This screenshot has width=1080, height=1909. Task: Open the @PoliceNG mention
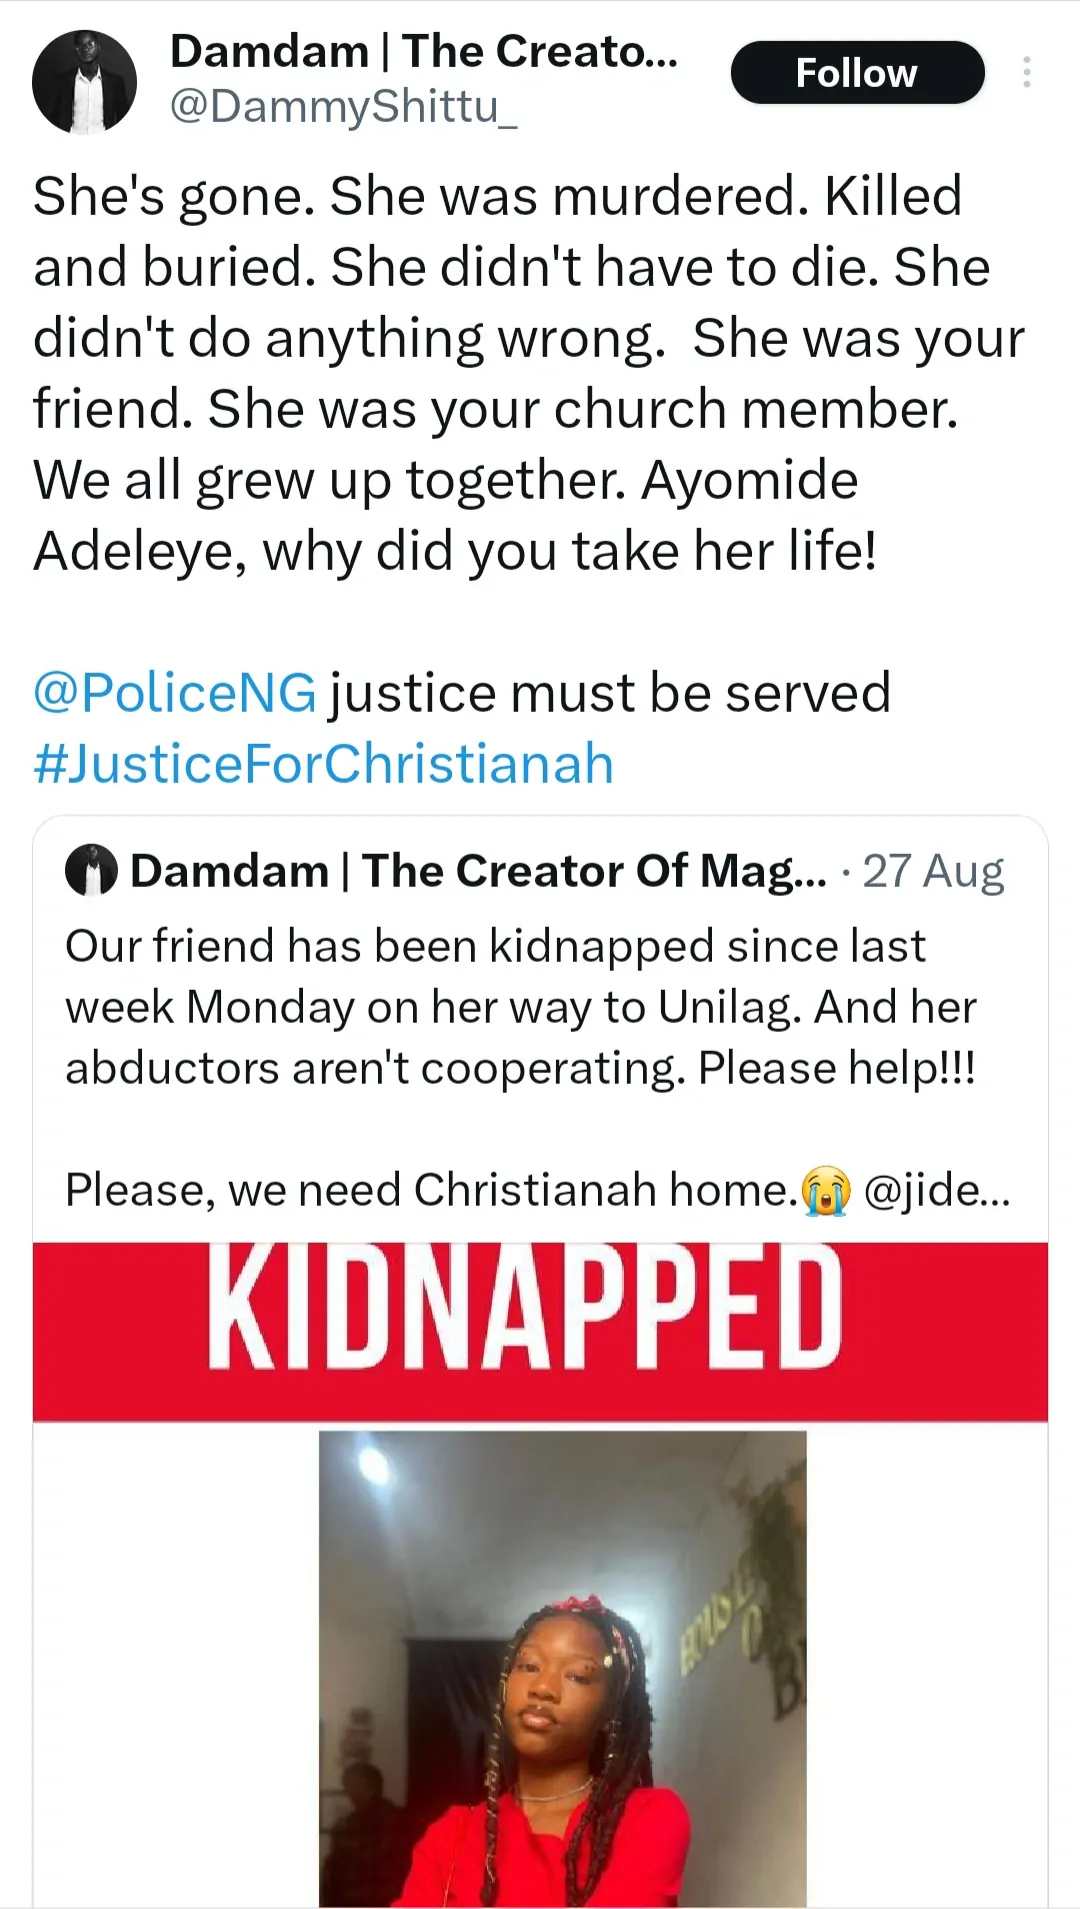click(x=174, y=693)
